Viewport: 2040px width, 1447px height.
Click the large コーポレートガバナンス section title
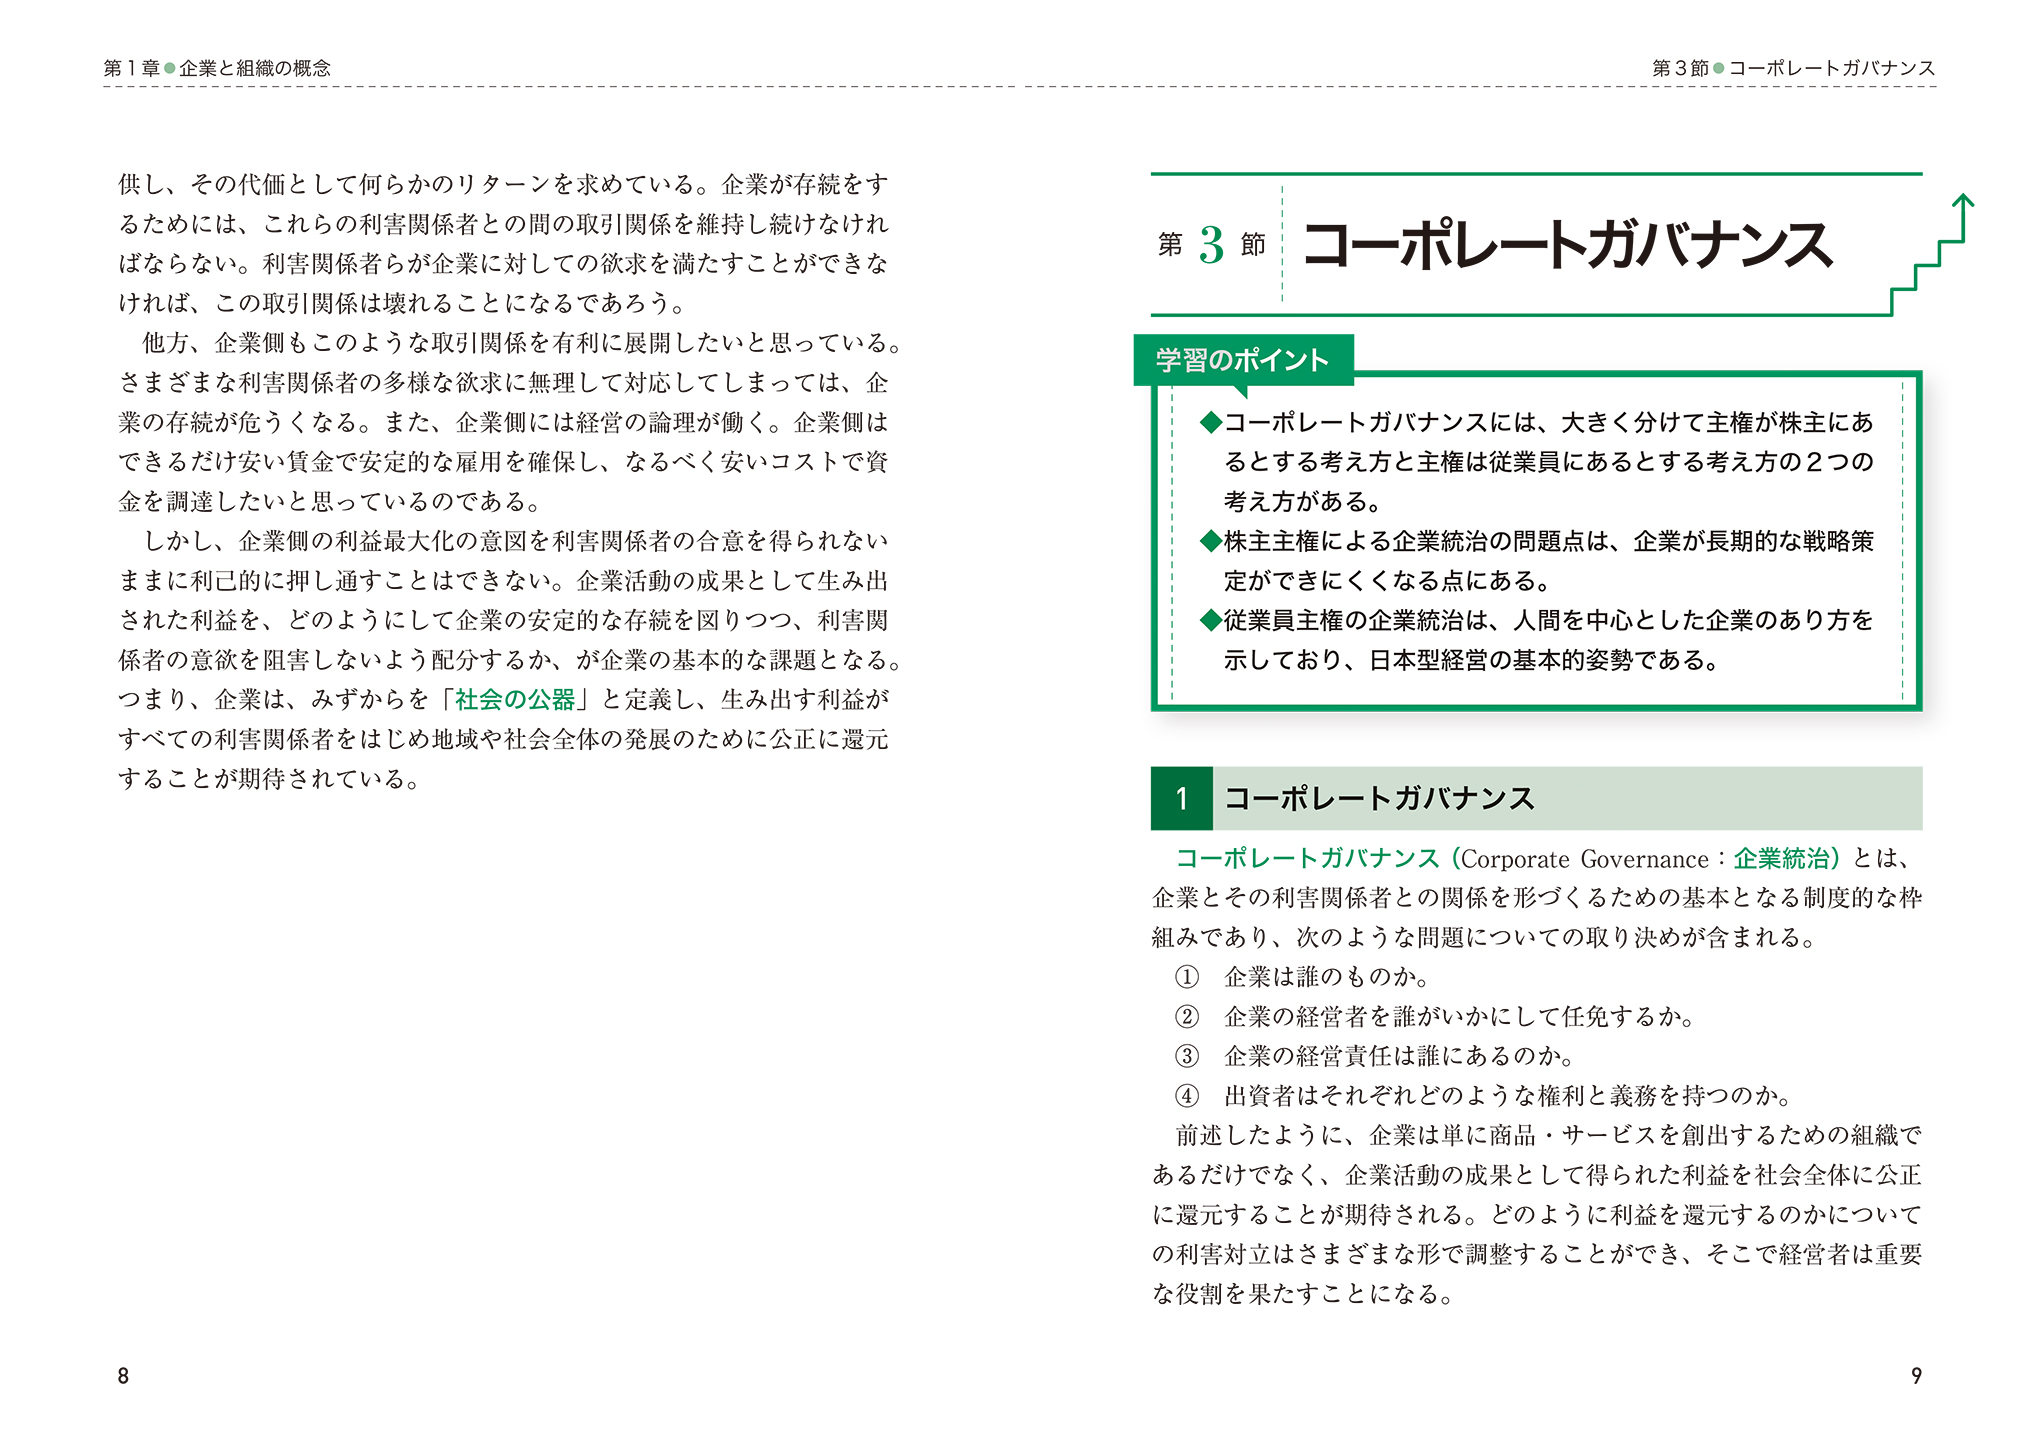(x=1567, y=245)
